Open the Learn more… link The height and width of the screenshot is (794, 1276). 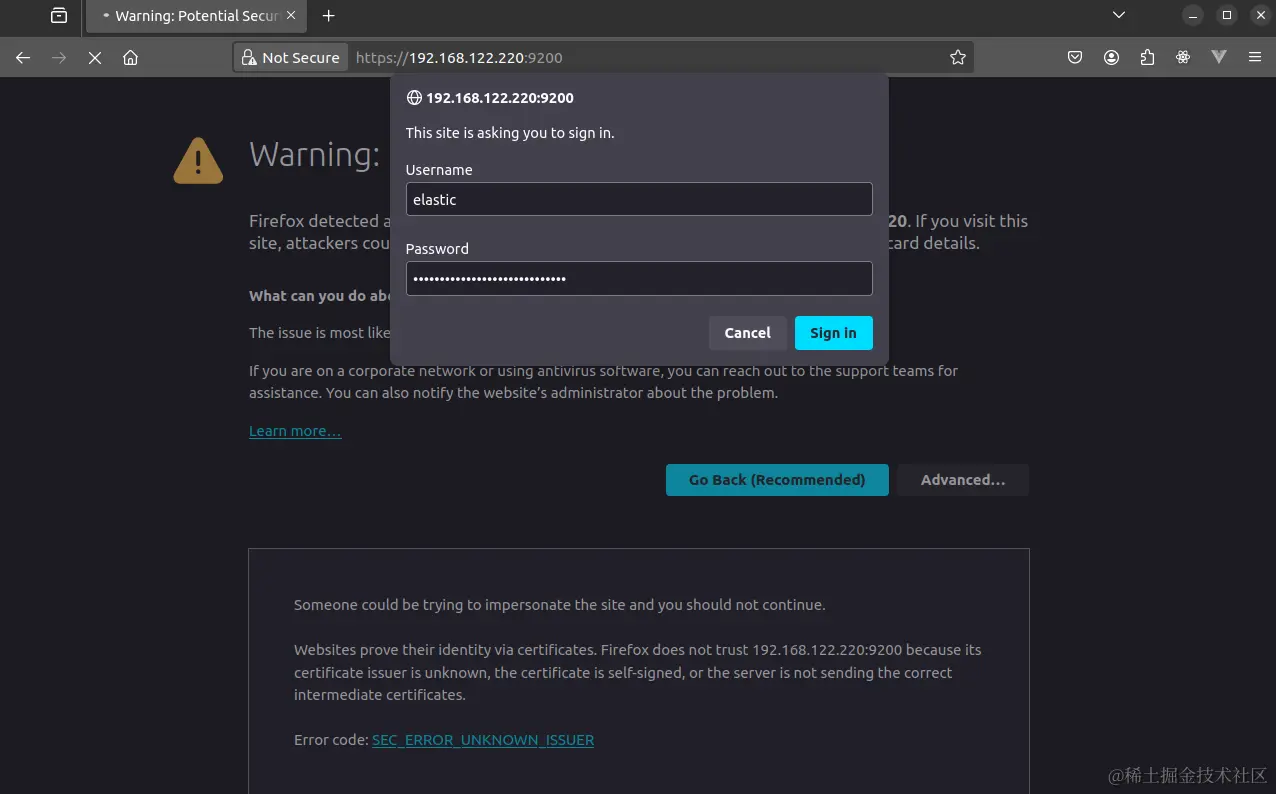click(295, 431)
